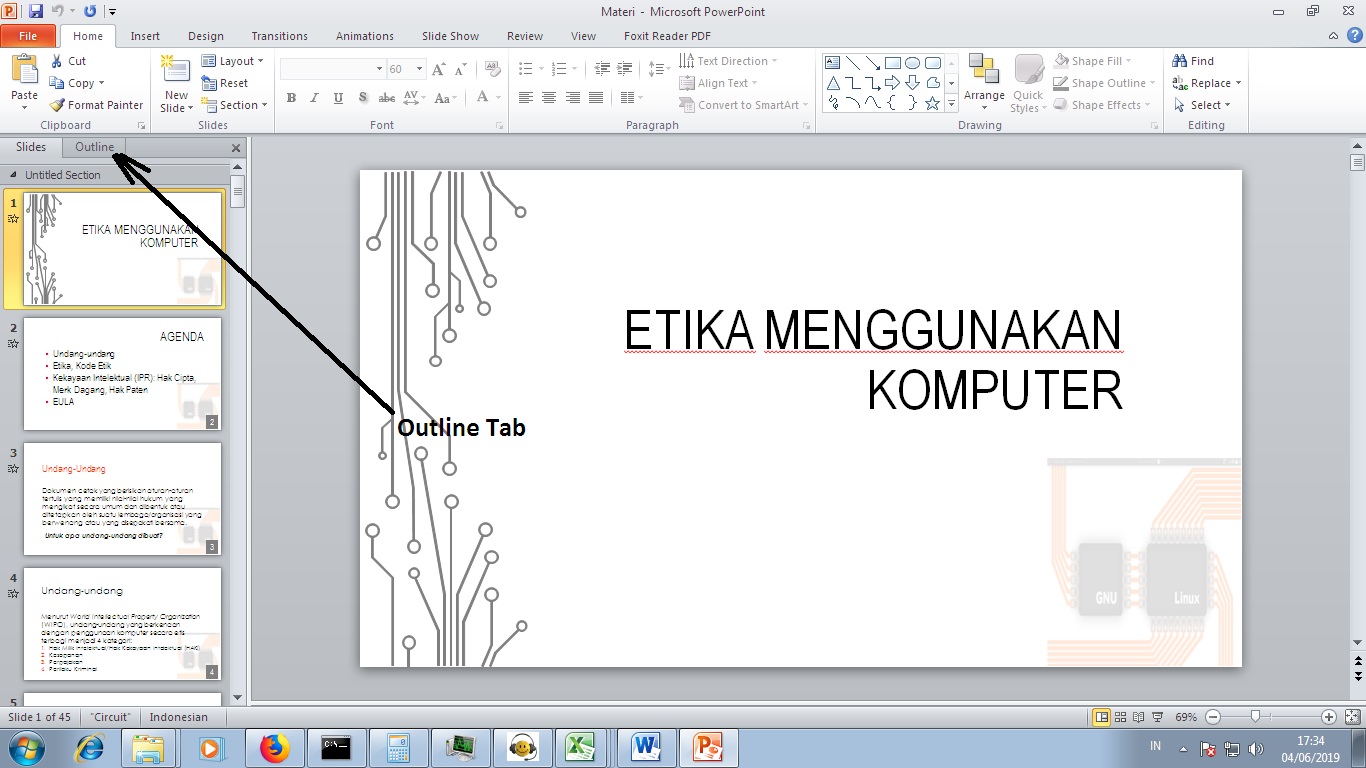The image size is (1366, 768).
Task: Toggle bold formatting
Action: [291, 98]
